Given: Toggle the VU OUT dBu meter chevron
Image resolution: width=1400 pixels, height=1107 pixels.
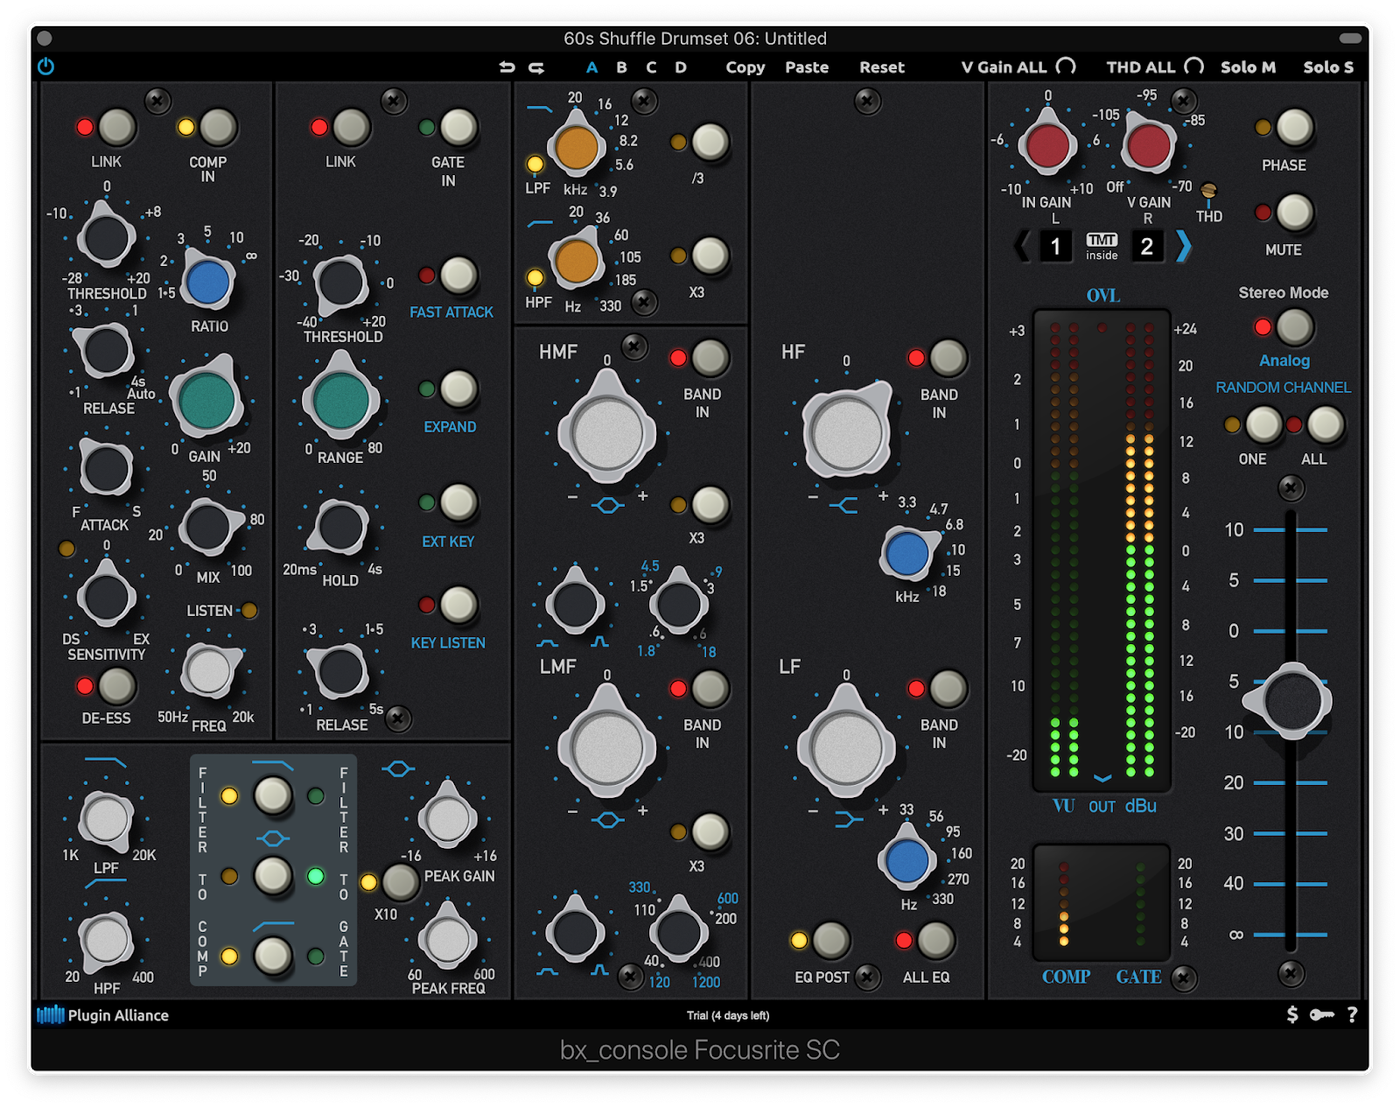Looking at the screenshot, I should [1102, 778].
